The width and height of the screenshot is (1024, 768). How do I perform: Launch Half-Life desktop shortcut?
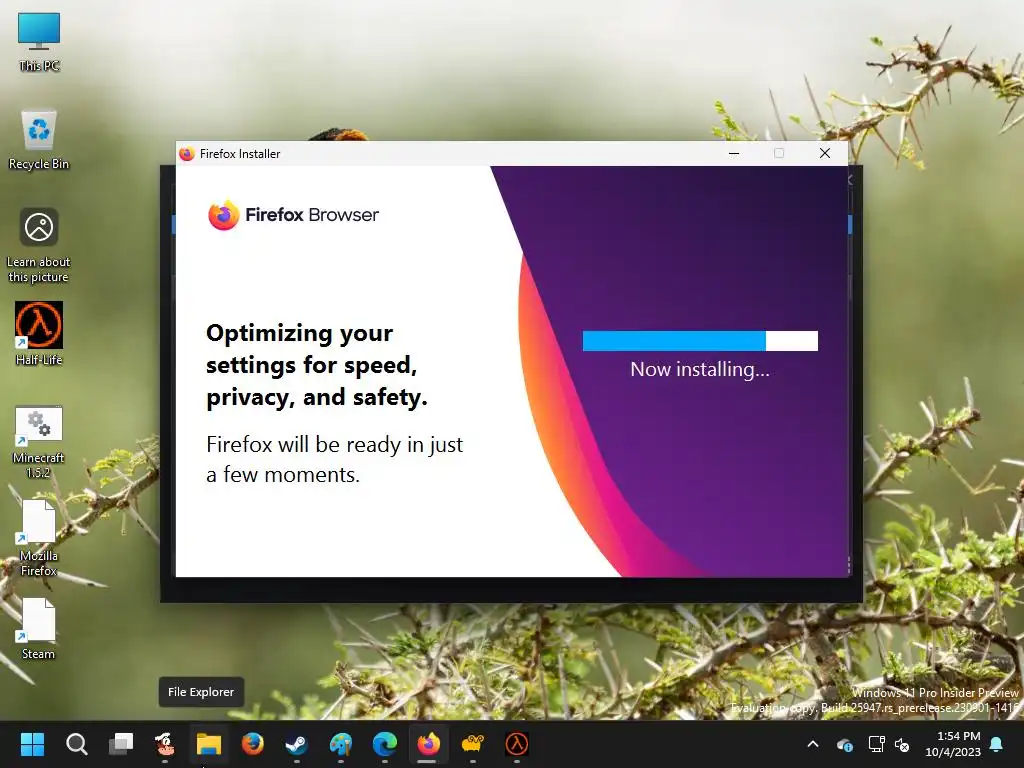tap(39, 334)
